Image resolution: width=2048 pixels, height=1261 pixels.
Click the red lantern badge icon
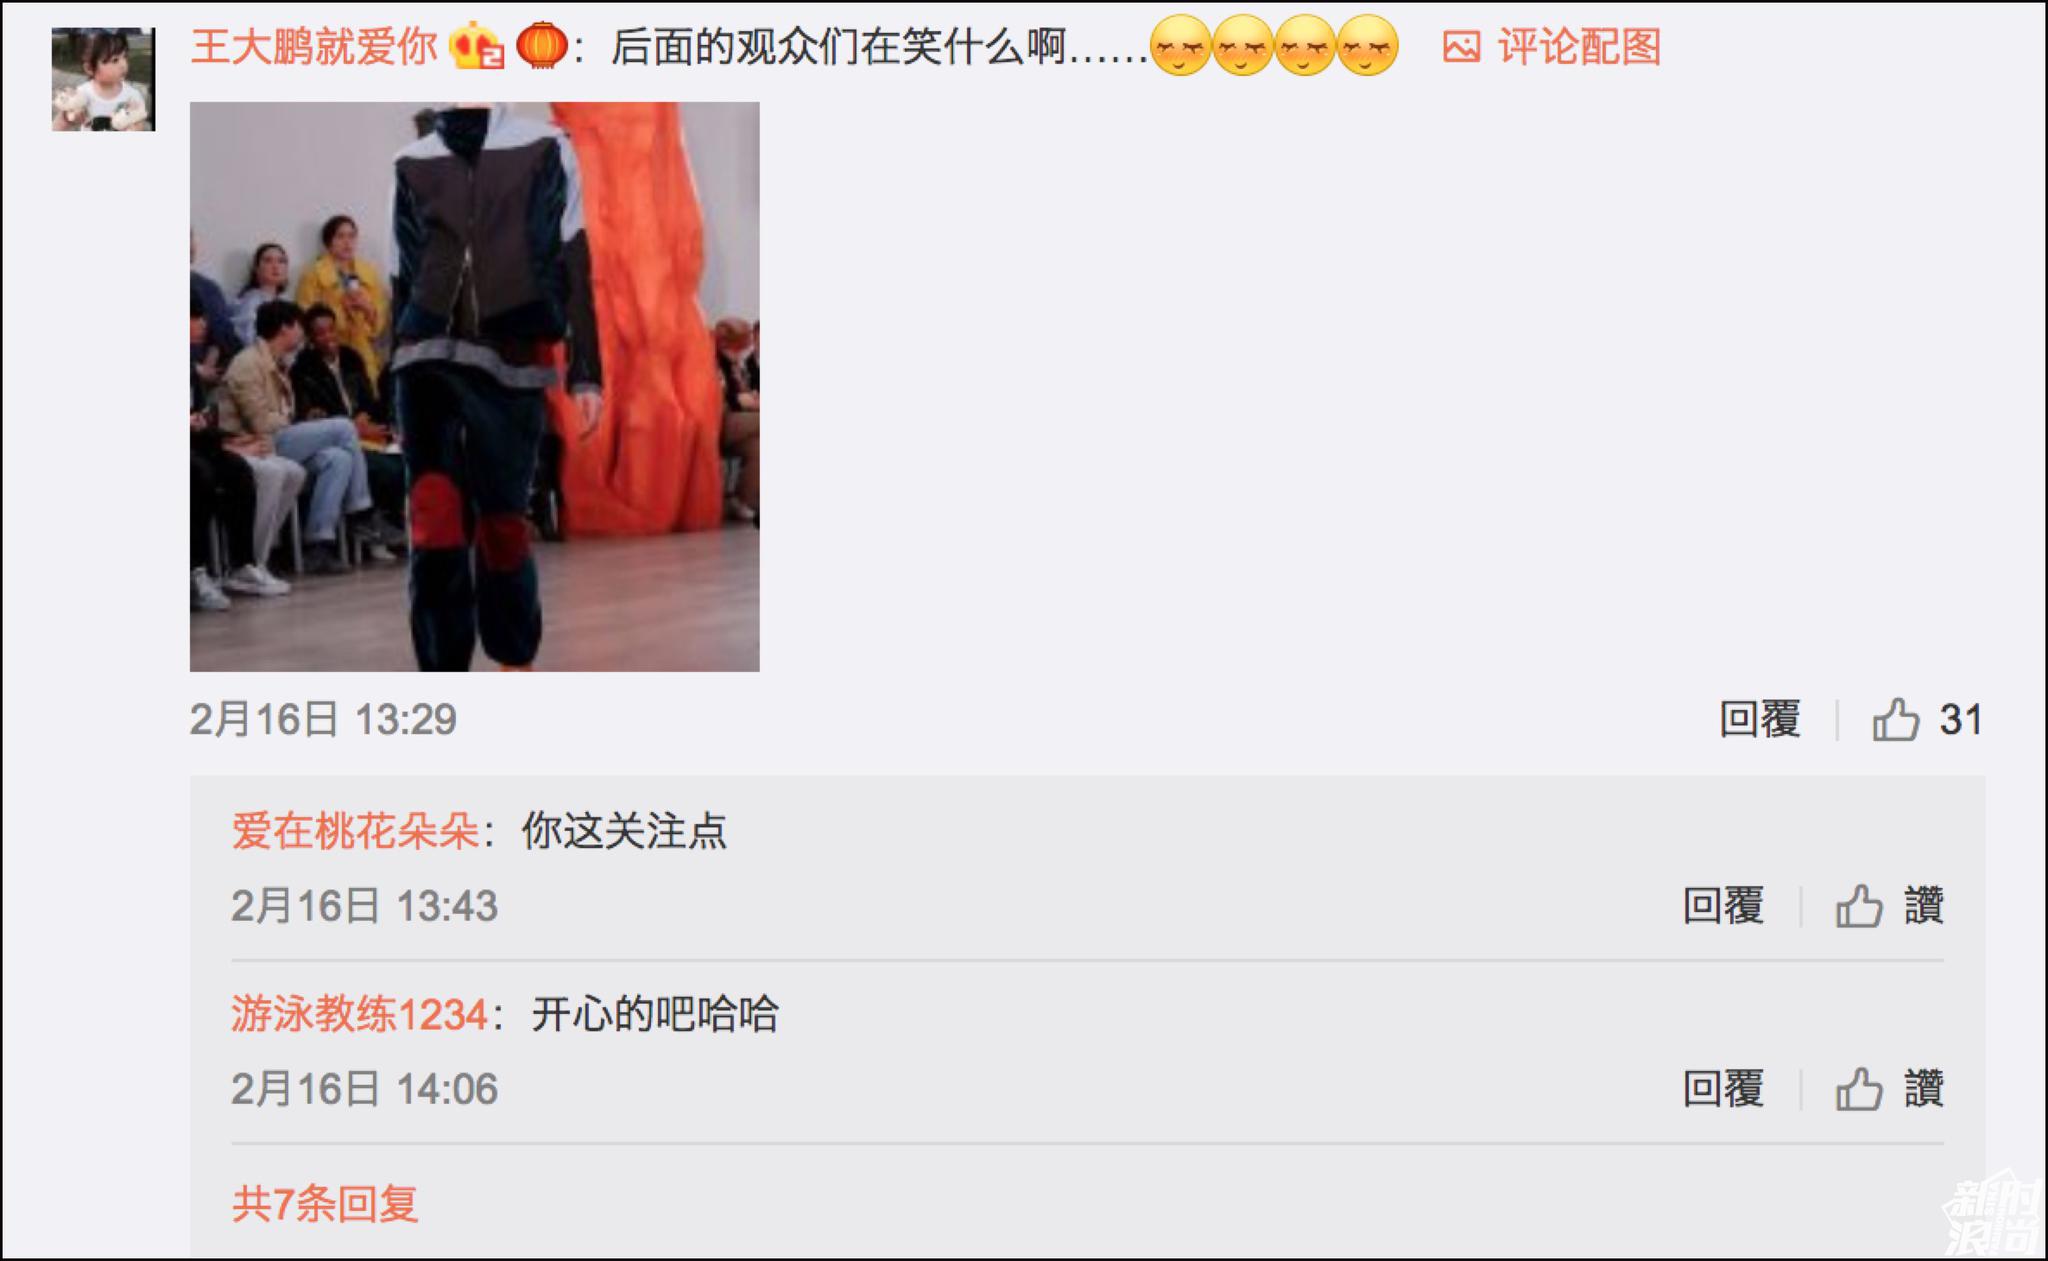coord(542,46)
